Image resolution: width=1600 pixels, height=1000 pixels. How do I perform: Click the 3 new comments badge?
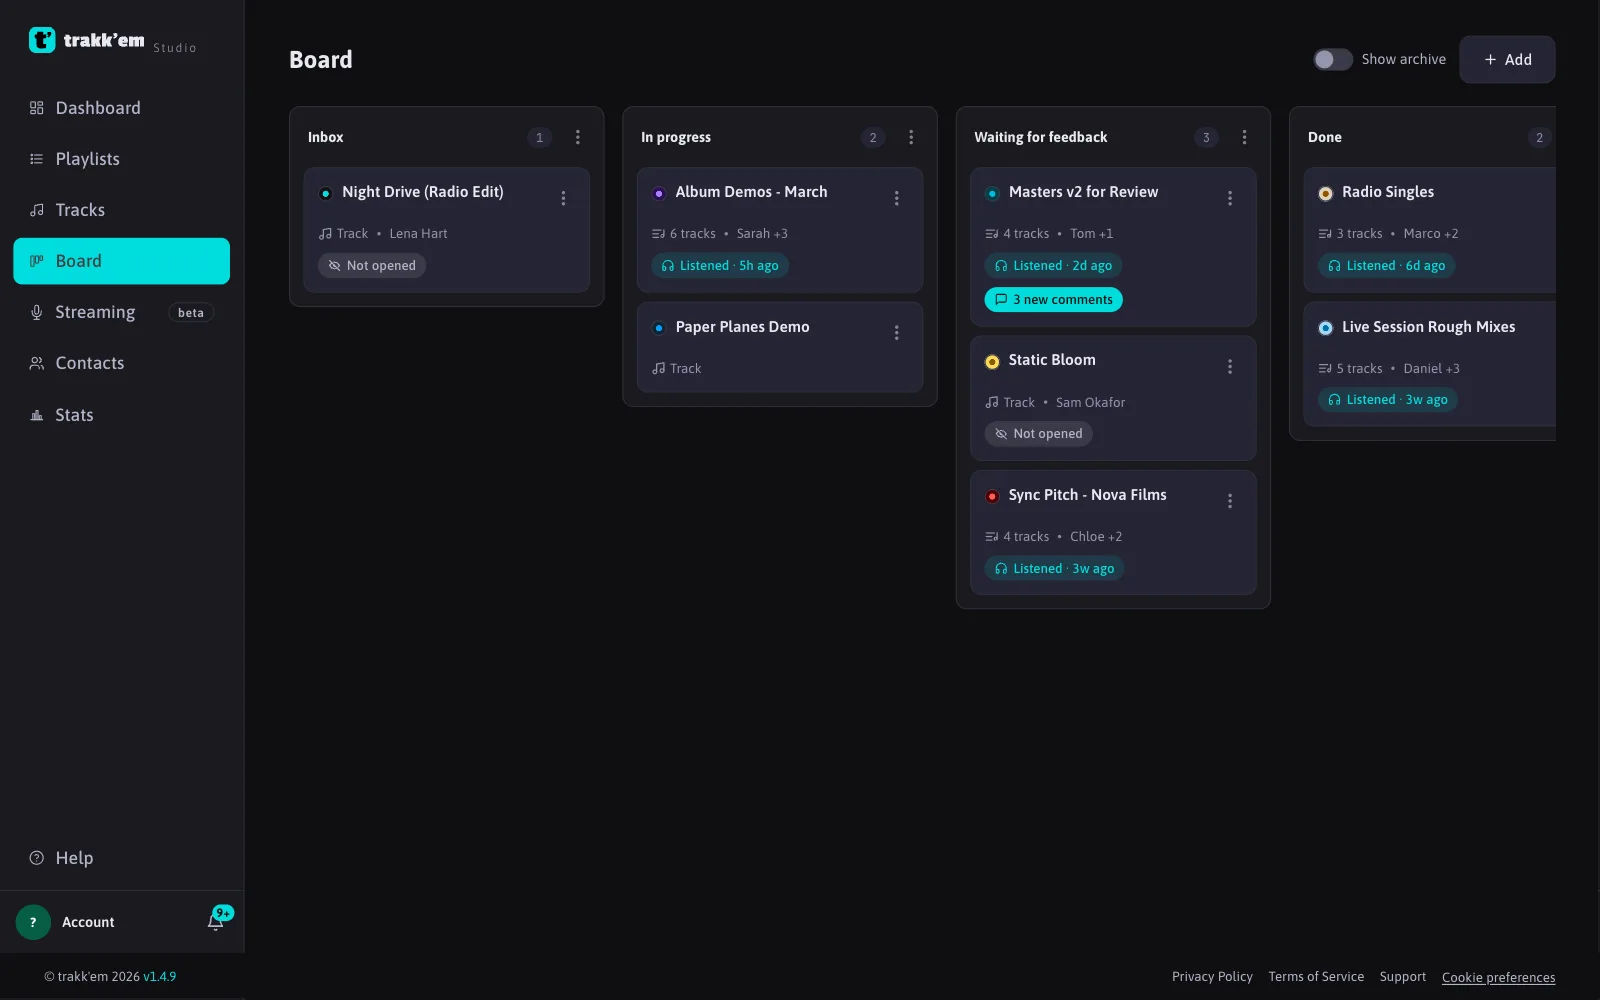[x=1053, y=300]
